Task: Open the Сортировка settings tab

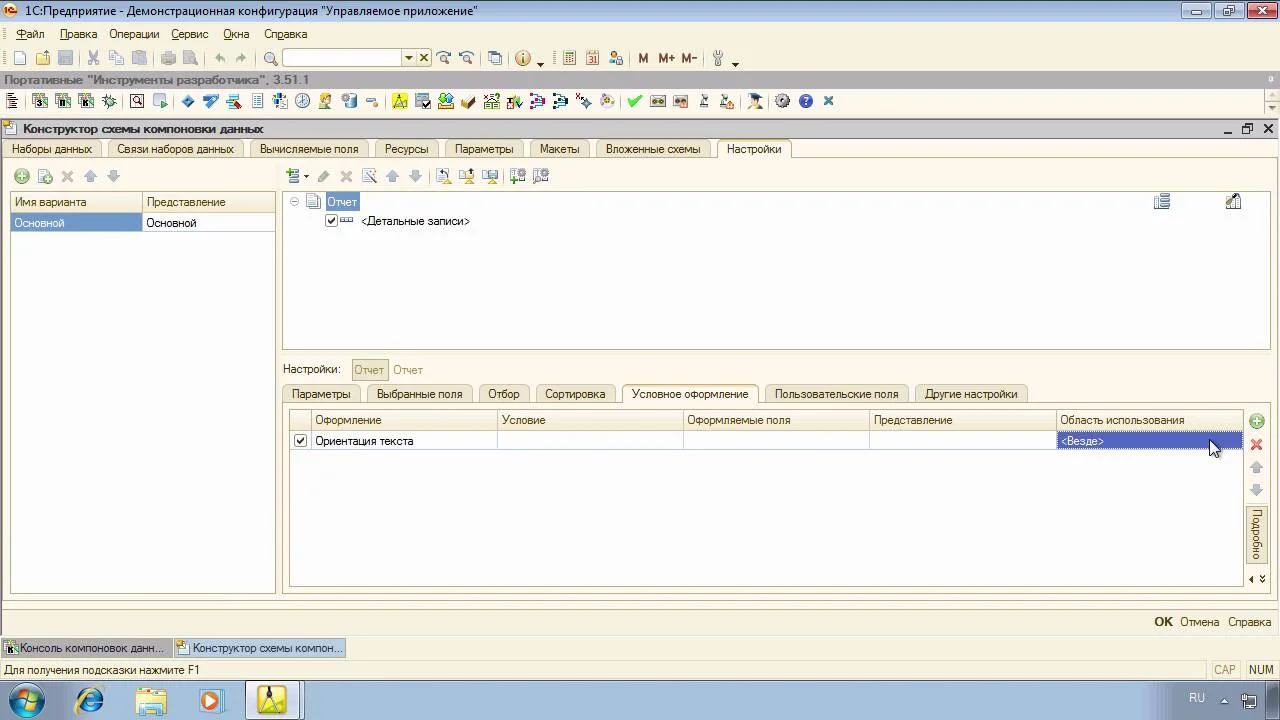Action: pyautogui.click(x=575, y=394)
